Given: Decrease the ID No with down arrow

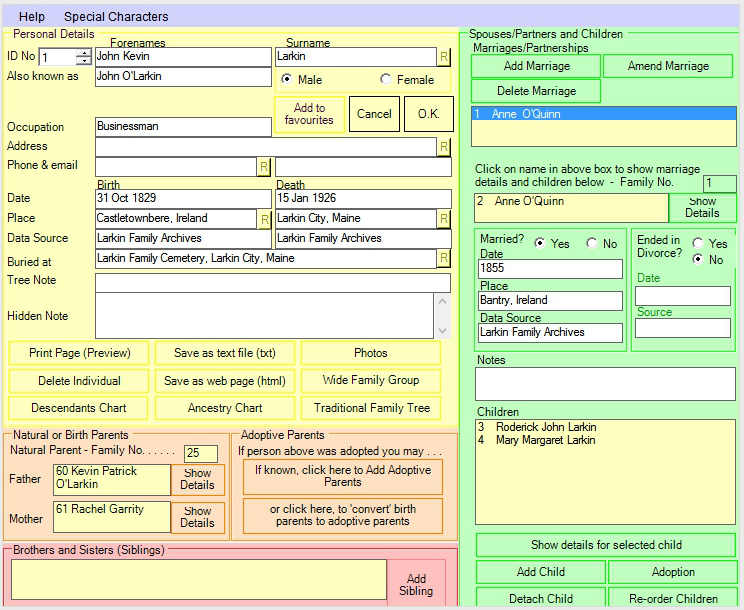Looking at the screenshot, I should (x=84, y=61).
